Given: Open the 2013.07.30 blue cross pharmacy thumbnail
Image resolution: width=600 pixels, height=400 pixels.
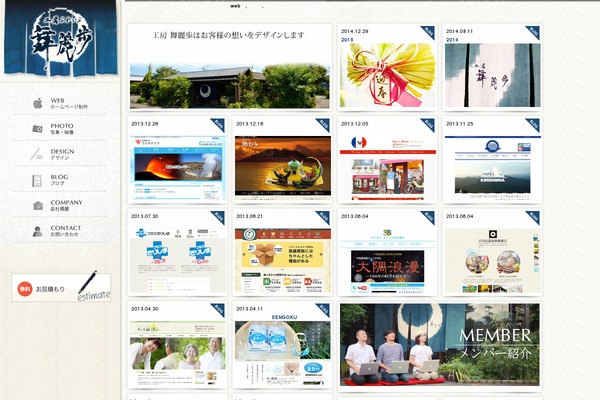Looking at the screenshot, I should [178, 260].
